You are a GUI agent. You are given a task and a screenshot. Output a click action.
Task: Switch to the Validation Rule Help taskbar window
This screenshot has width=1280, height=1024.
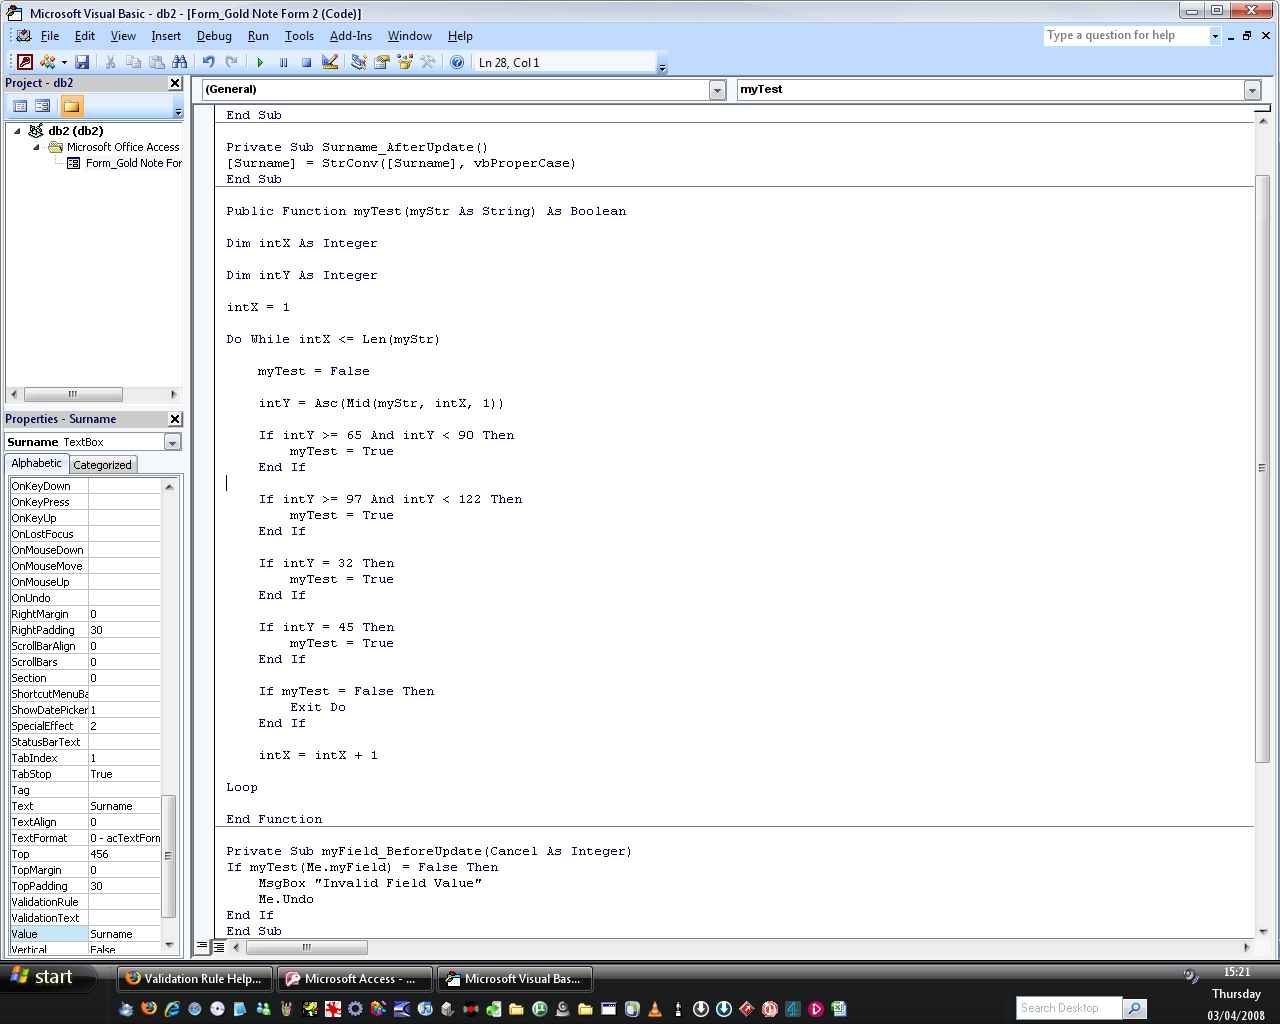tap(194, 979)
